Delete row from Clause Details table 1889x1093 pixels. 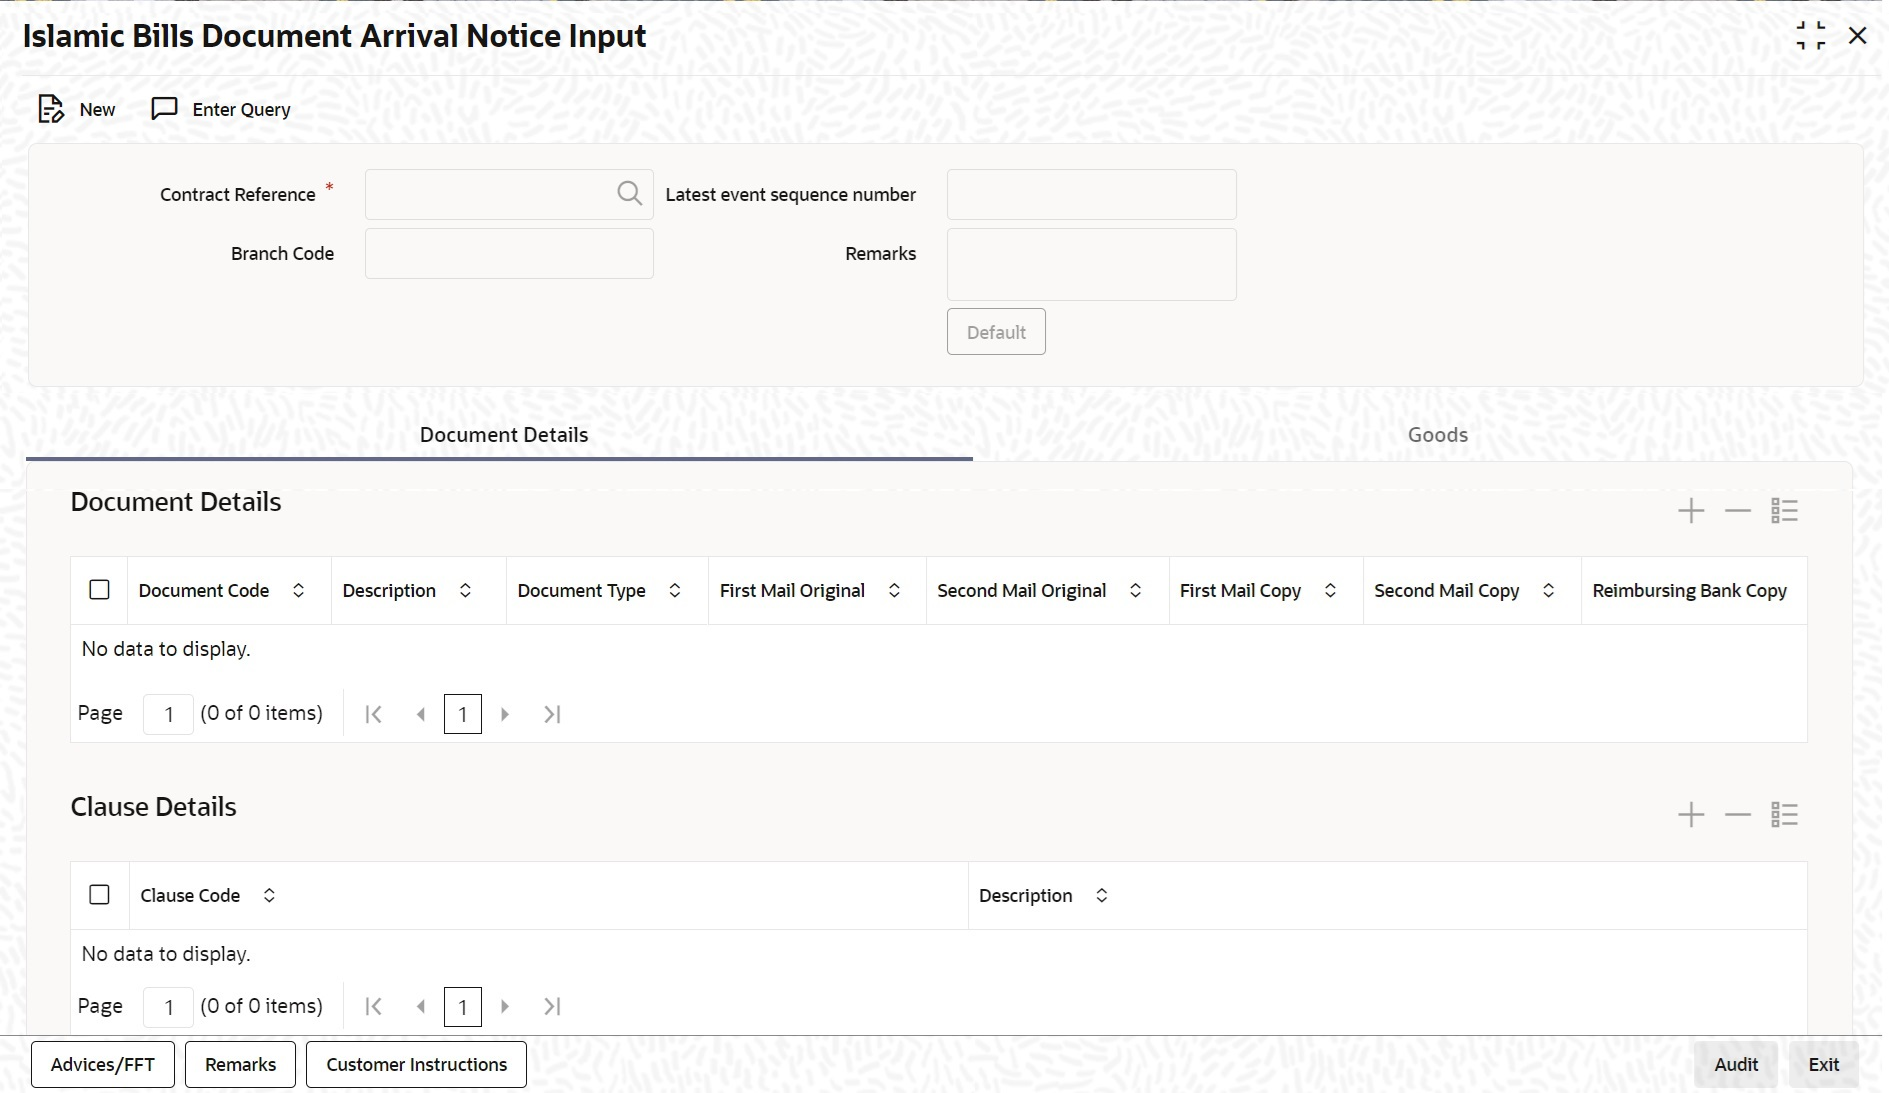(1737, 815)
